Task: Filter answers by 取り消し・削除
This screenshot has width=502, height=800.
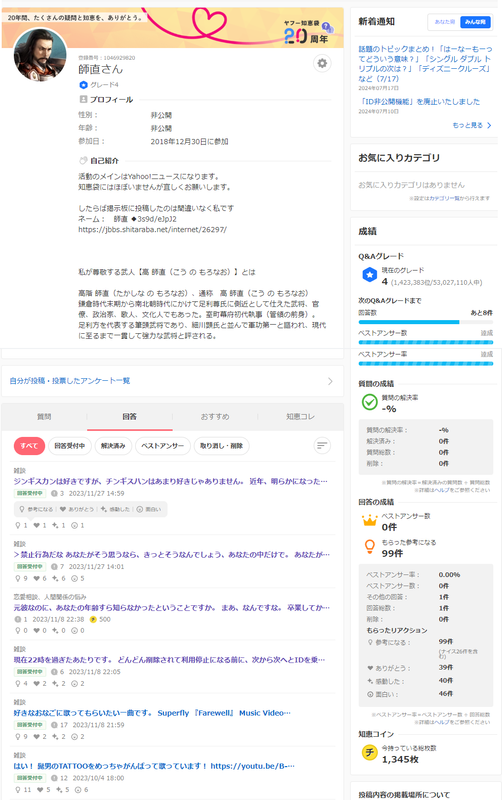Action: tap(221, 445)
